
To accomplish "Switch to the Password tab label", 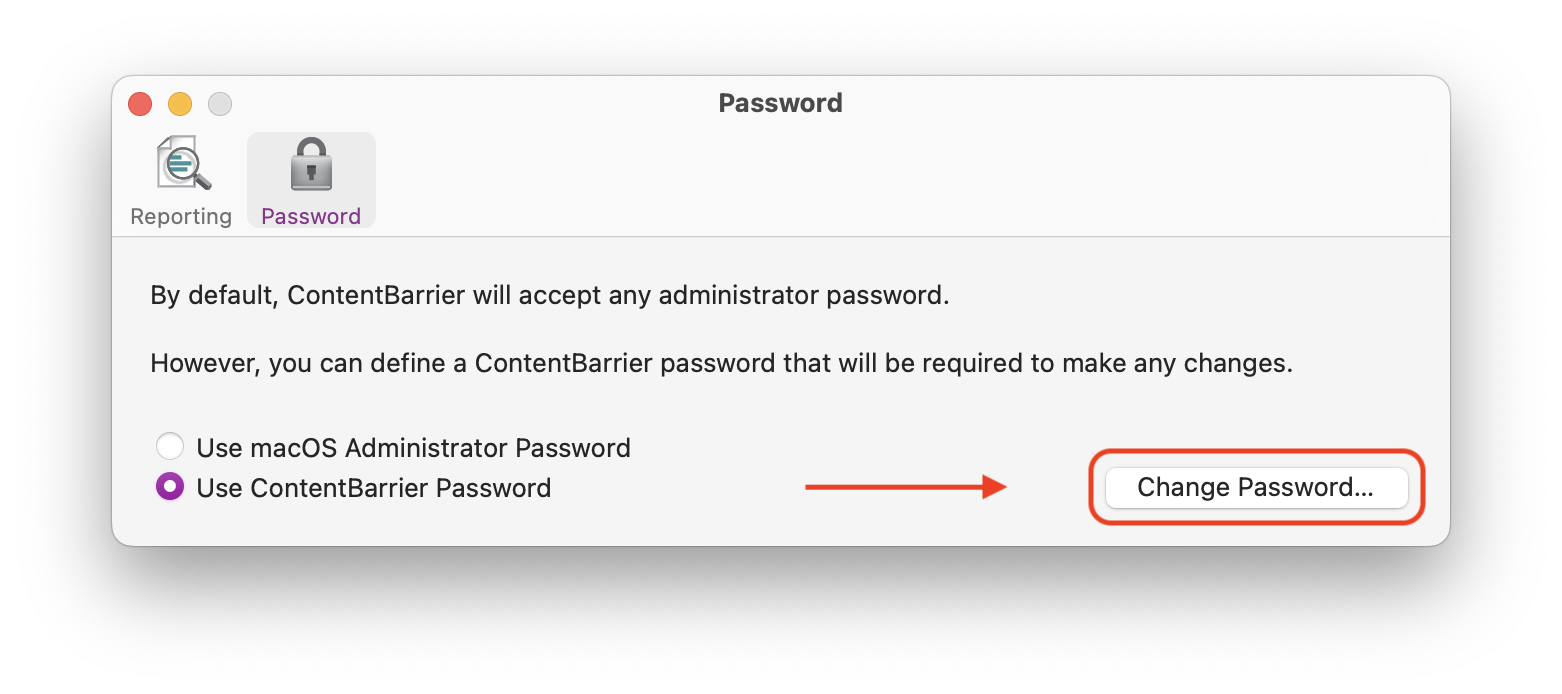I will click(x=311, y=216).
